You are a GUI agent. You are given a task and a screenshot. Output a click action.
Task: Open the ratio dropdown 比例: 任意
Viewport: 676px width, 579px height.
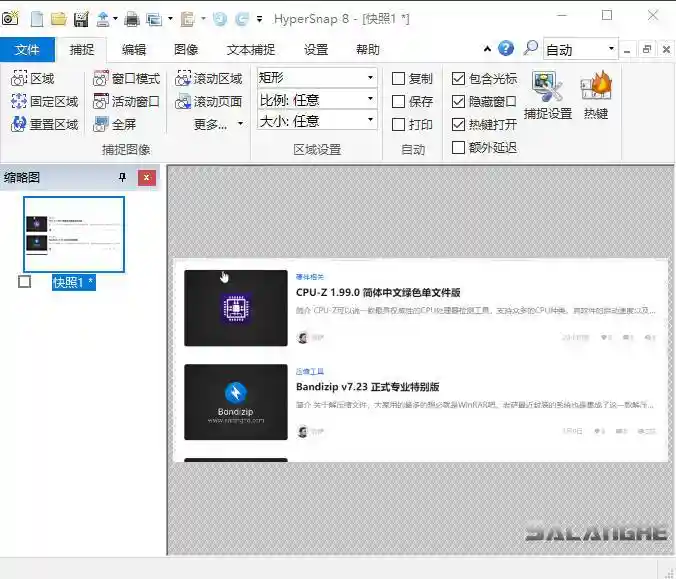pos(317,100)
